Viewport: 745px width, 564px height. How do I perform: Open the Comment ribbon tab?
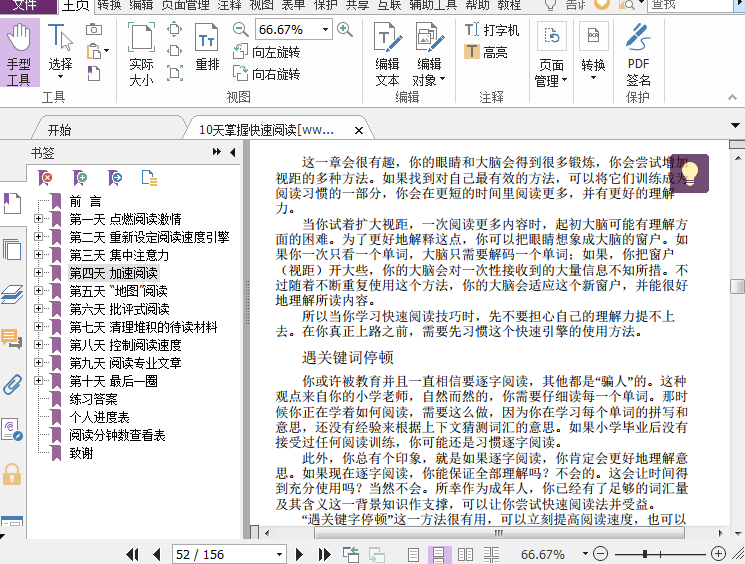229,6
